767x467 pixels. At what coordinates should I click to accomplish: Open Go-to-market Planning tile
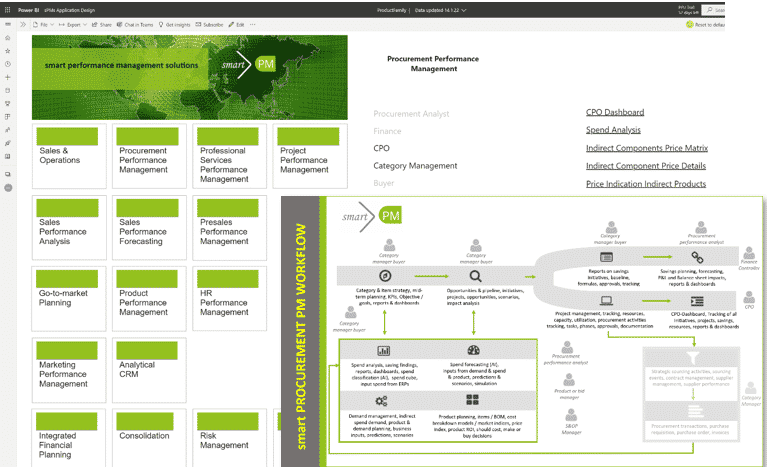point(69,299)
